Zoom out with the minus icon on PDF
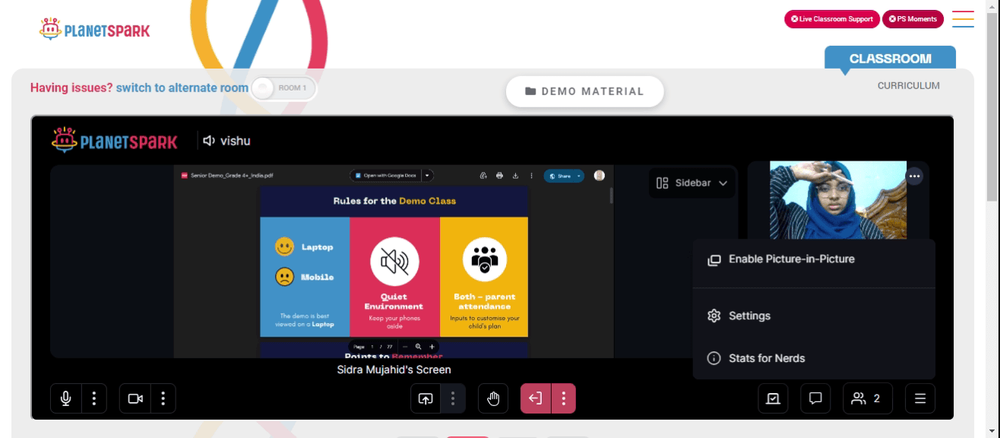This screenshot has height=438, width=1000. [405, 347]
